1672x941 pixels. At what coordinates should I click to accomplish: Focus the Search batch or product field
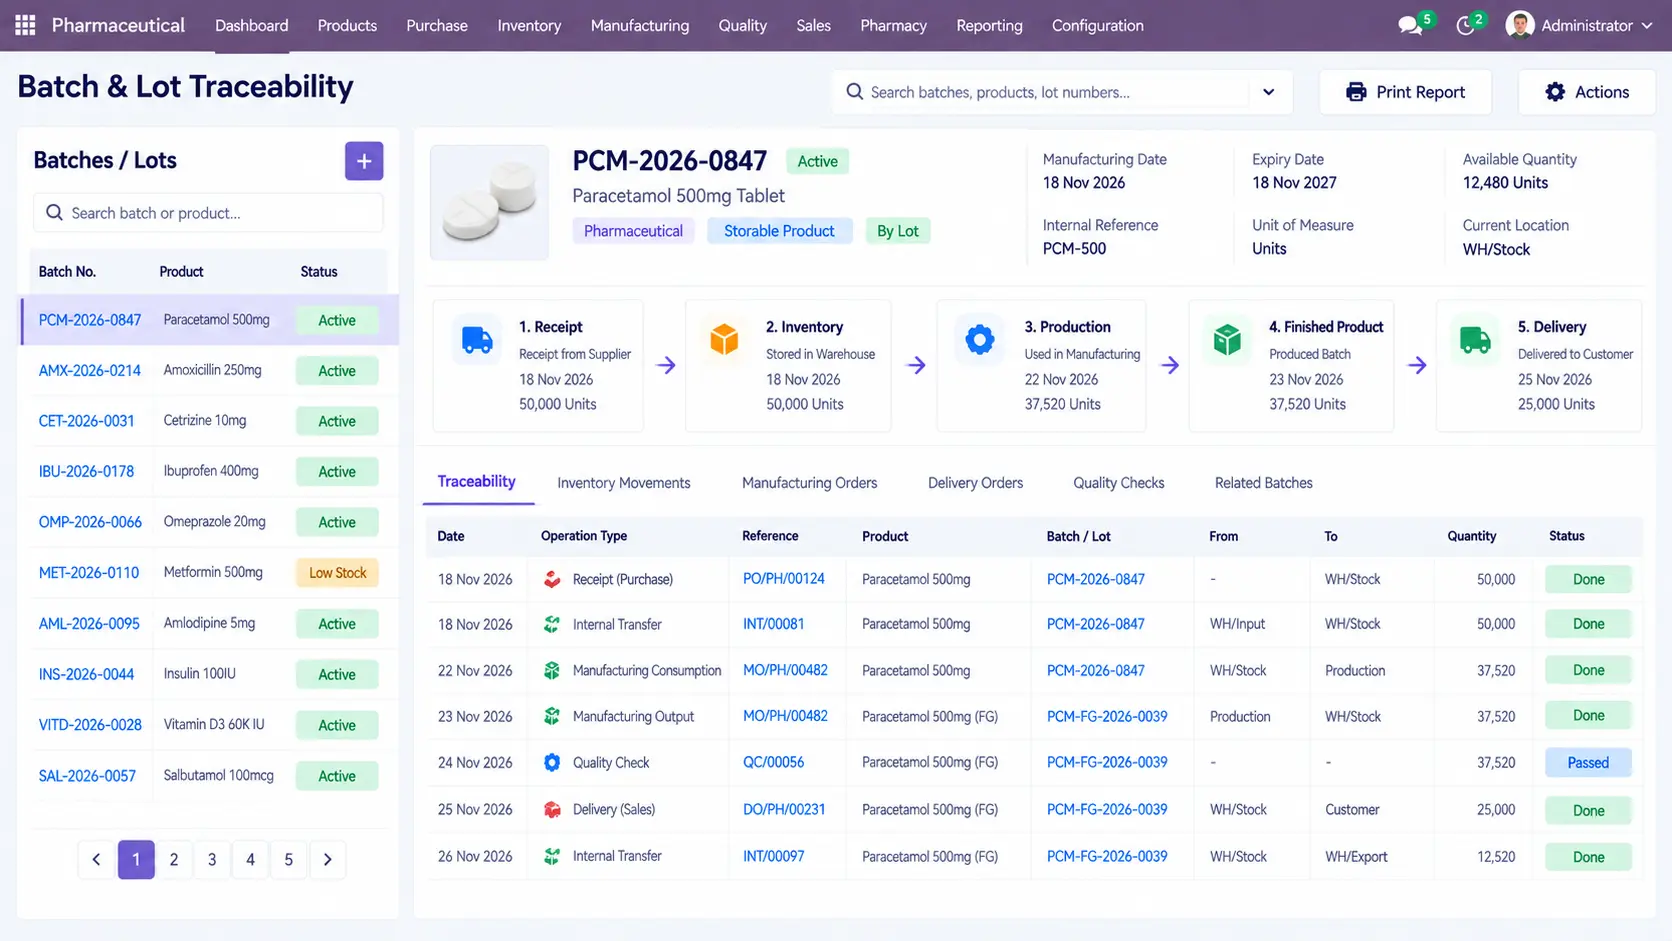pos(208,213)
